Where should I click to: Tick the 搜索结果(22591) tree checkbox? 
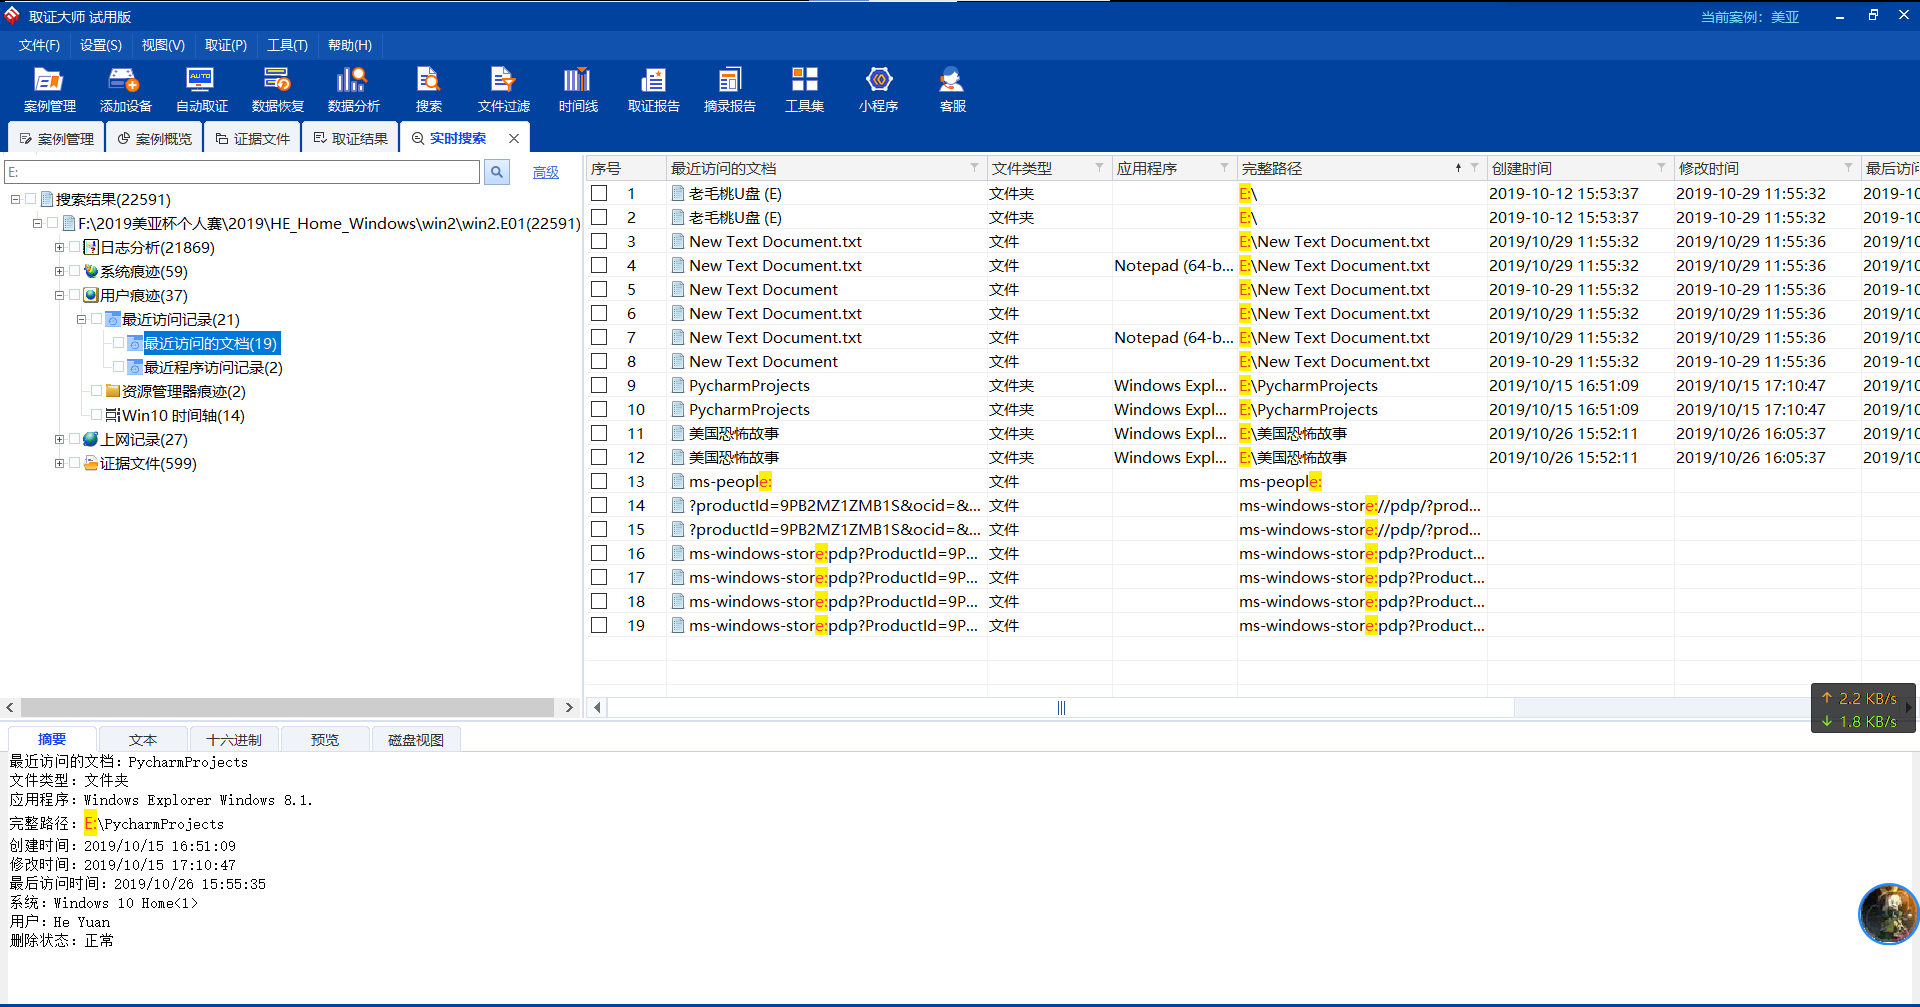[30, 199]
